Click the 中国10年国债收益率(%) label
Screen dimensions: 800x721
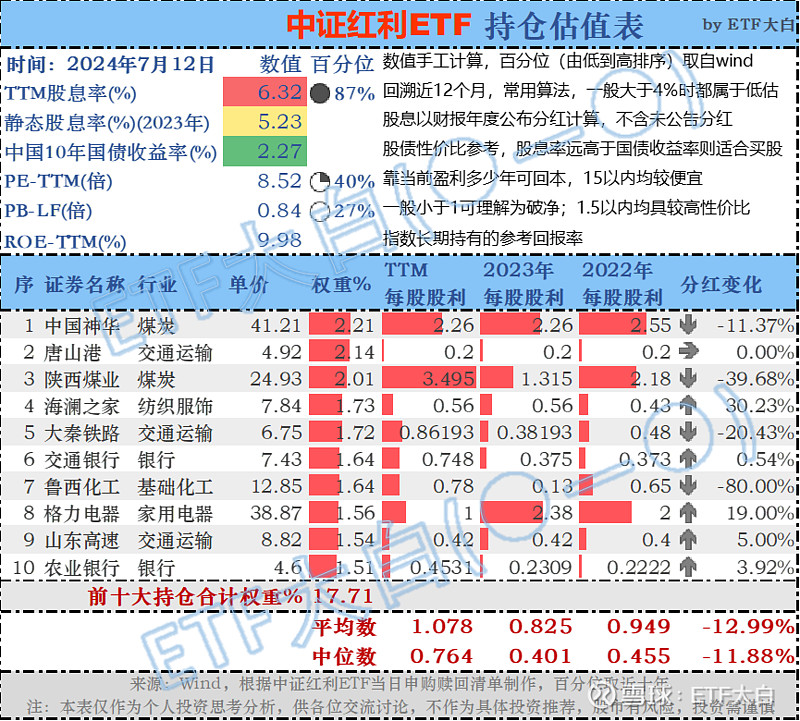(111, 152)
